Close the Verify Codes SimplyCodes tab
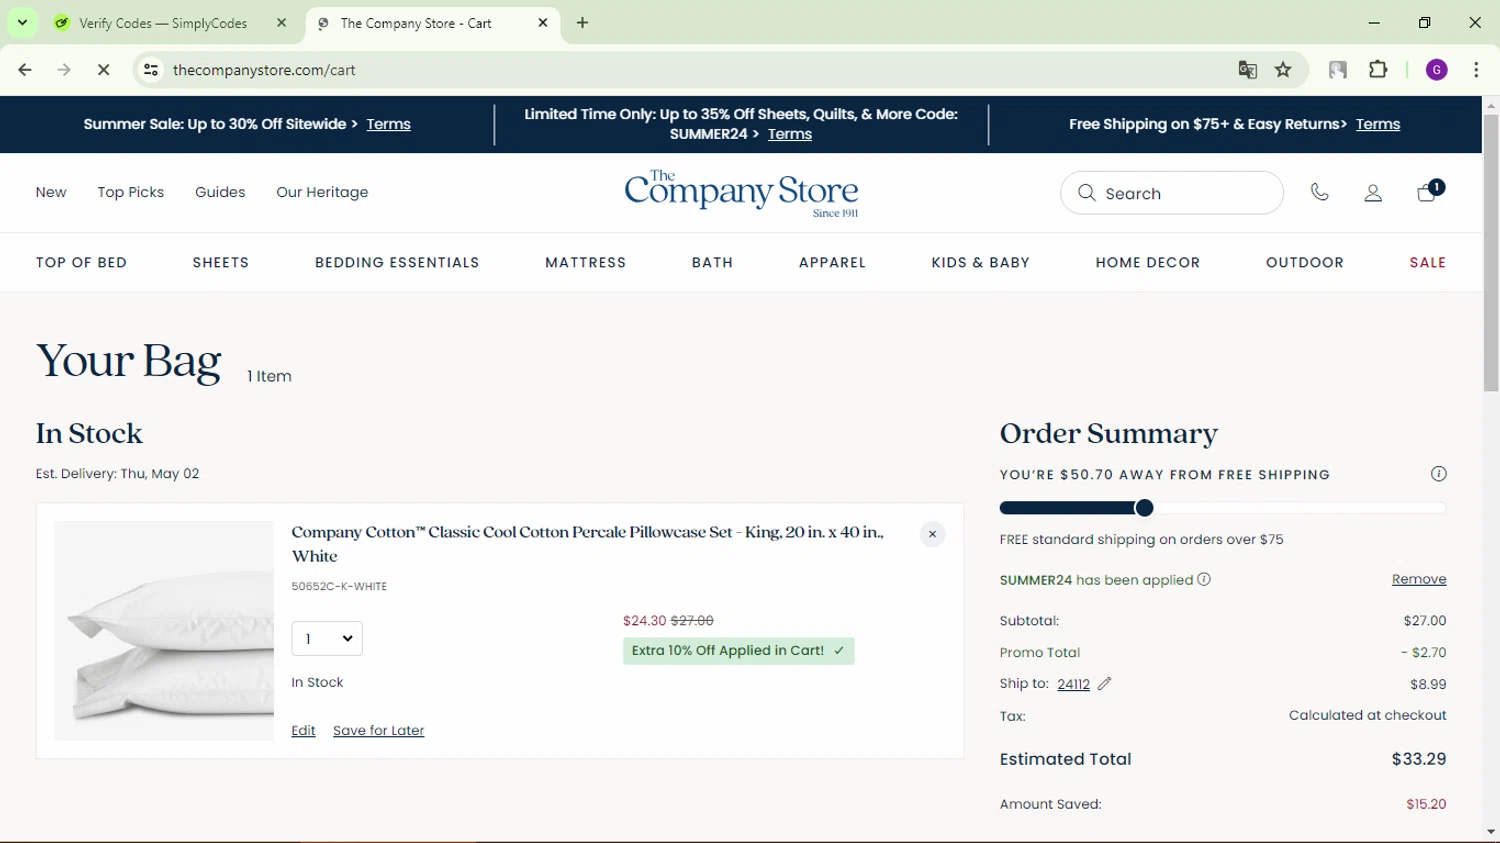 point(282,23)
